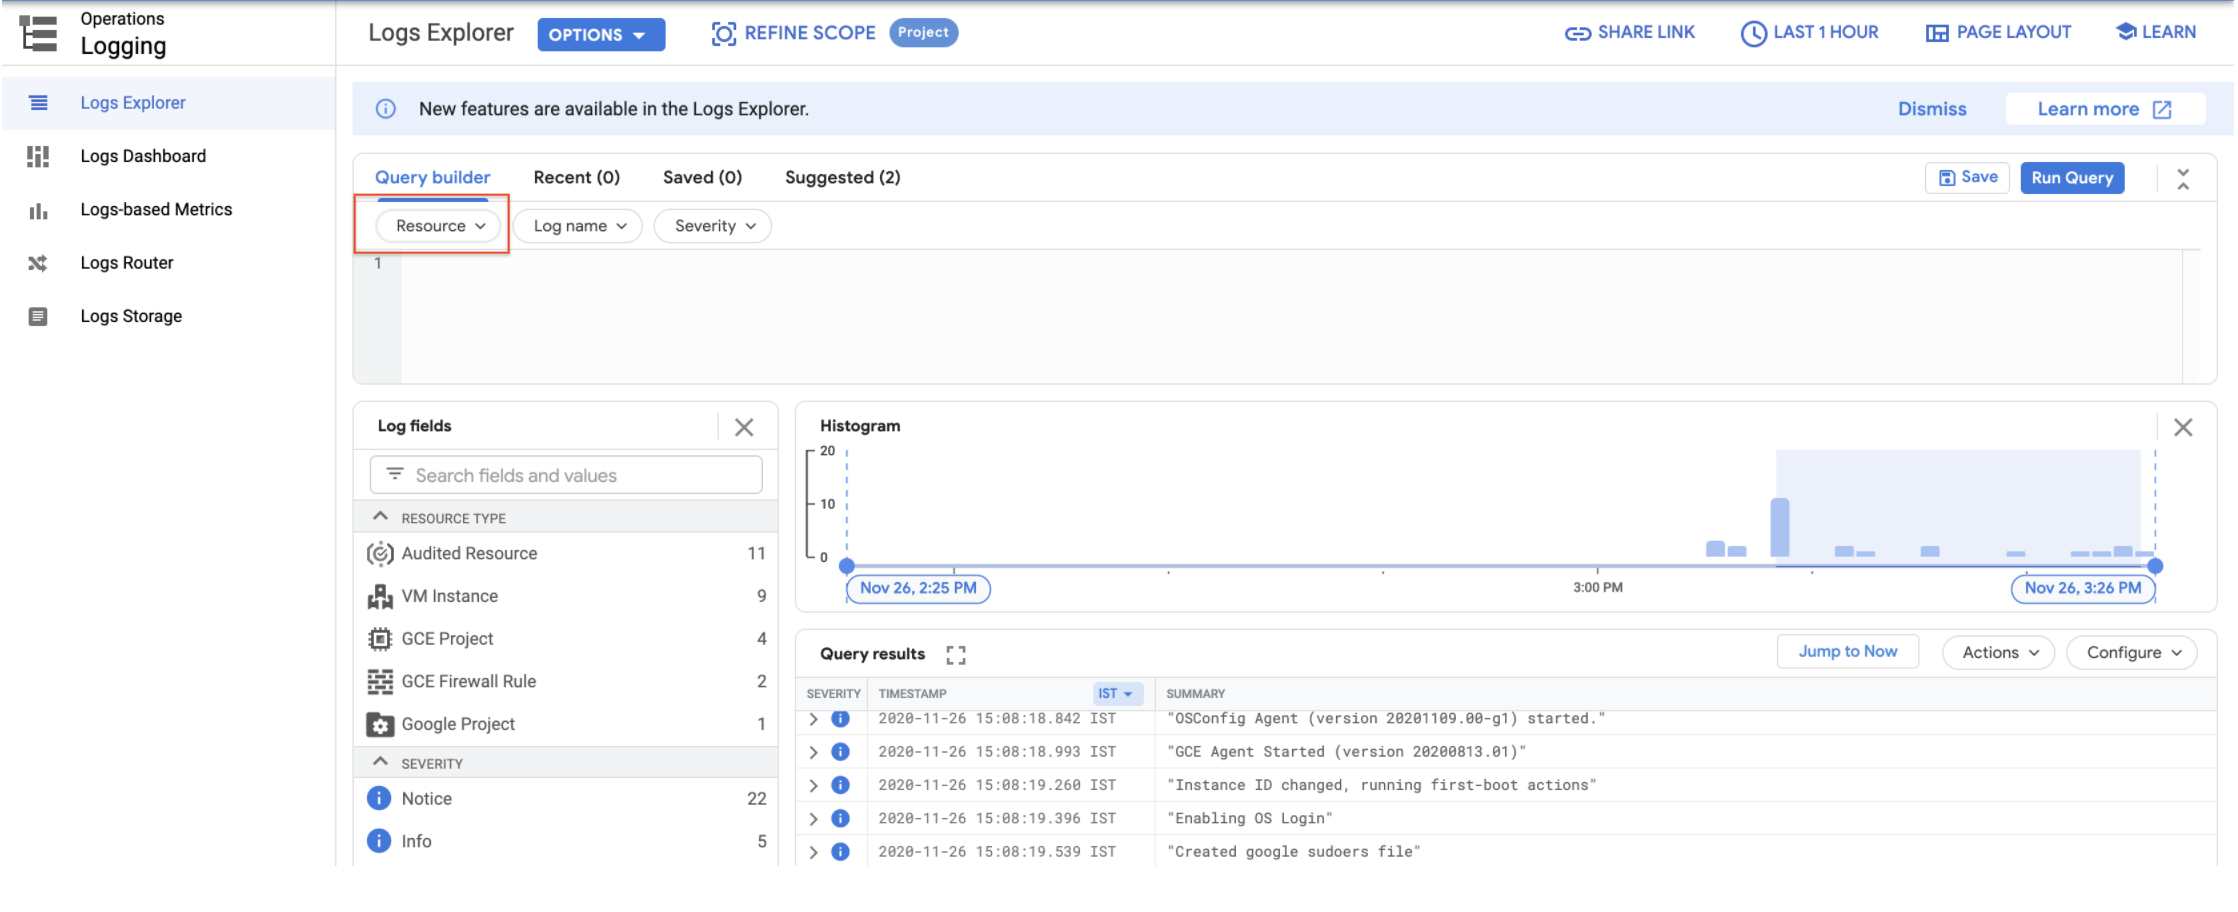Click REFINE SCOPE
The width and height of the screenshot is (2238, 912).
click(x=793, y=33)
